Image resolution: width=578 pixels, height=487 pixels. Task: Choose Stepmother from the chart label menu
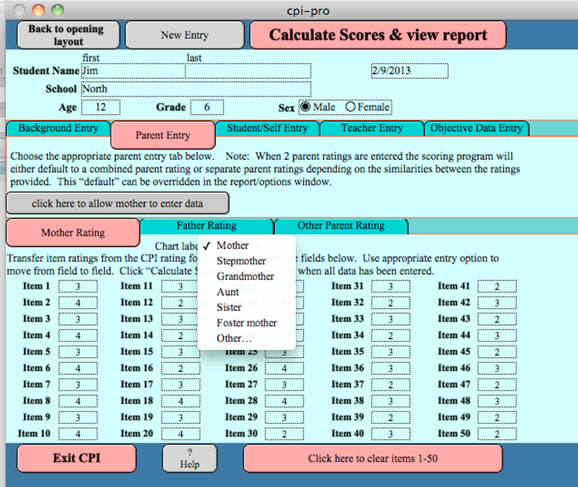click(x=241, y=261)
